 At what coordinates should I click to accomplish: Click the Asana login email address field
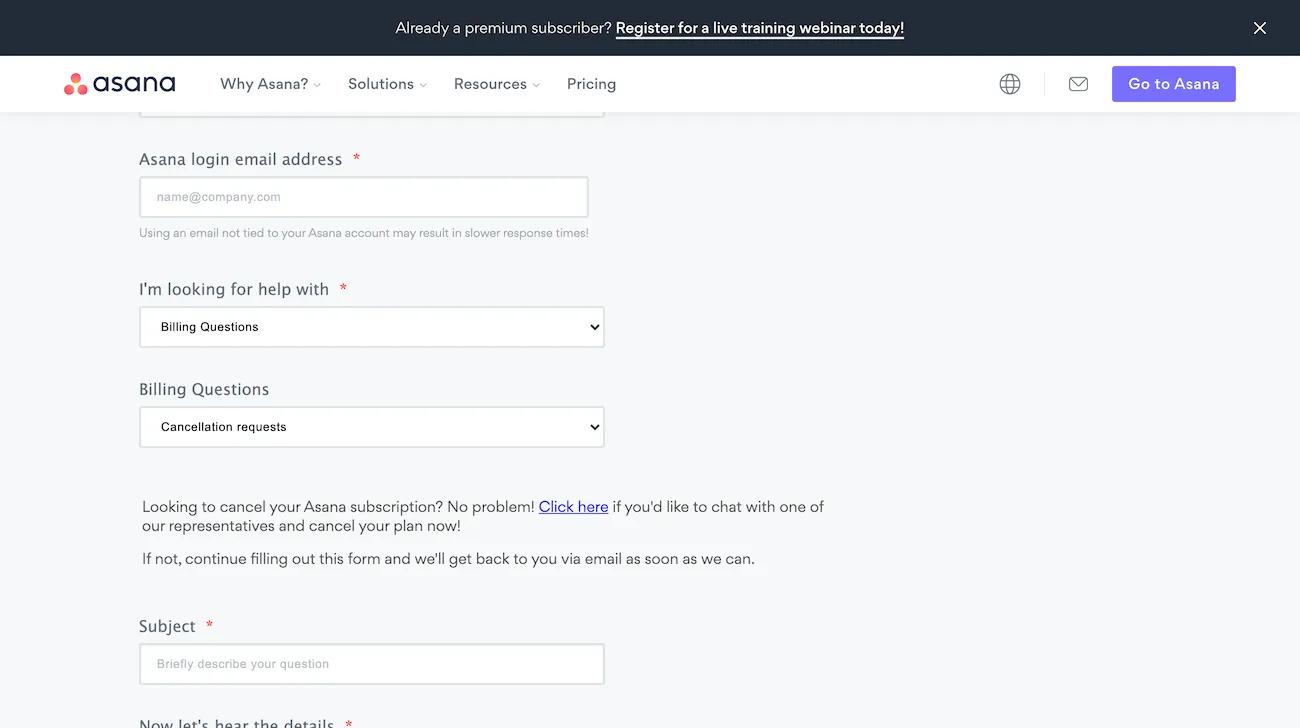click(x=364, y=195)
